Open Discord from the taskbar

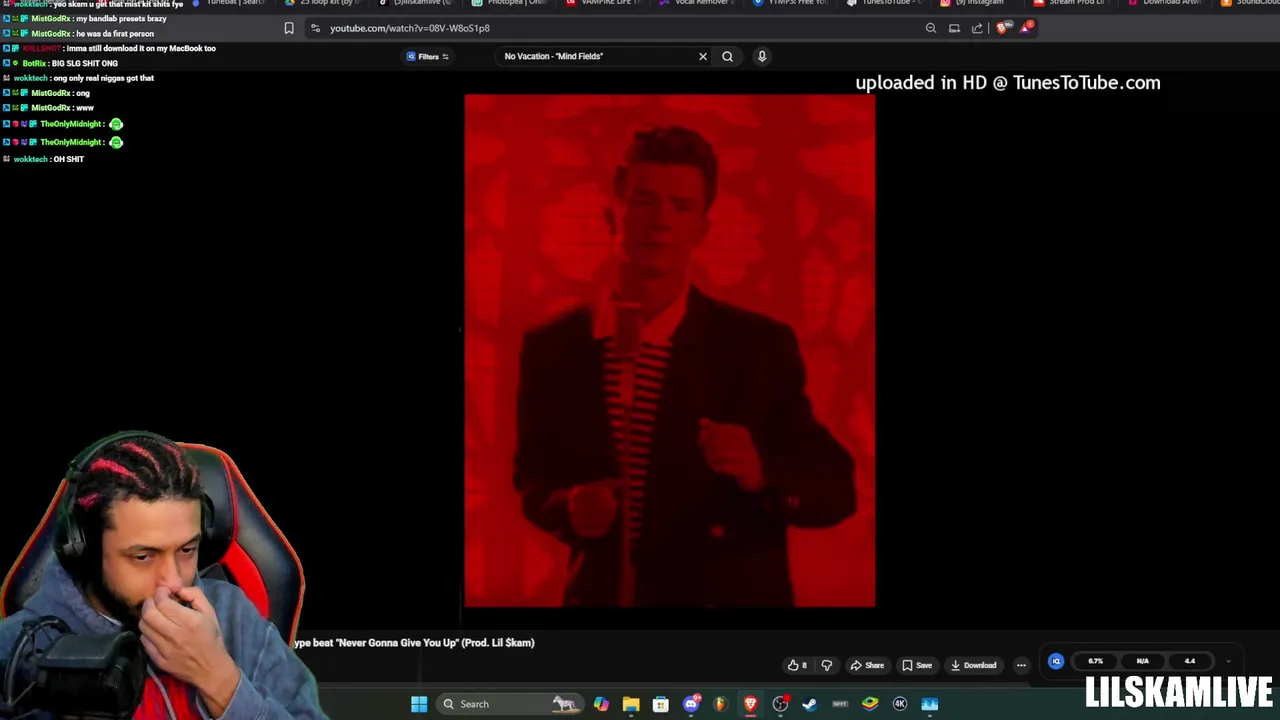(691, 704)
